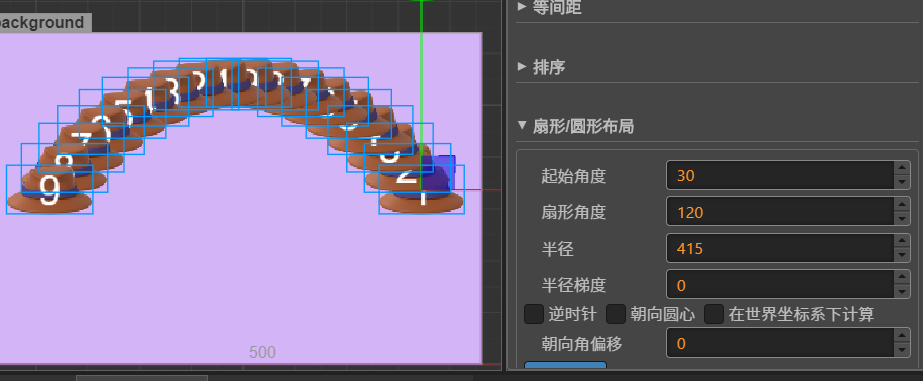Click the 起始角度 input field

click(x=781, y=175)
